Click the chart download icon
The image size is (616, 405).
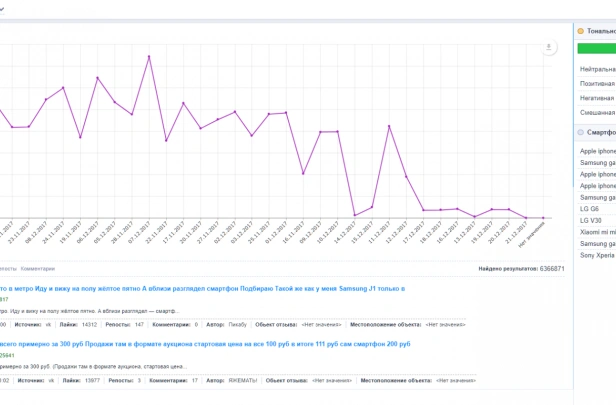coord(548,47)
